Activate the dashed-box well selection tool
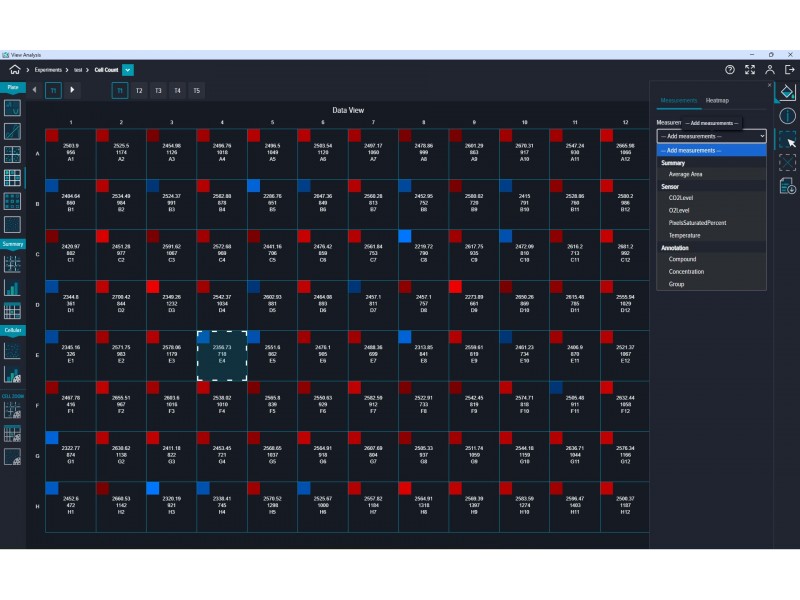 [x=787, y=139]
